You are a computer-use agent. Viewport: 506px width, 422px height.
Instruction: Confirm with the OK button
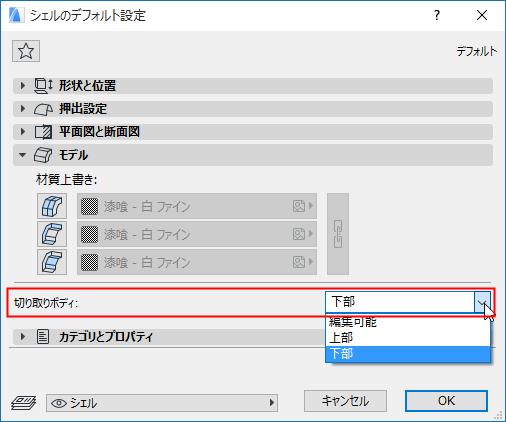coord(446,401)
